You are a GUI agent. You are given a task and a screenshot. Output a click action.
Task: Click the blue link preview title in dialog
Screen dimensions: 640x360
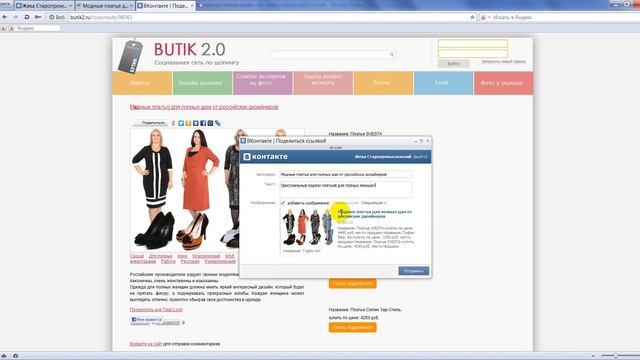tap(375, 214)
